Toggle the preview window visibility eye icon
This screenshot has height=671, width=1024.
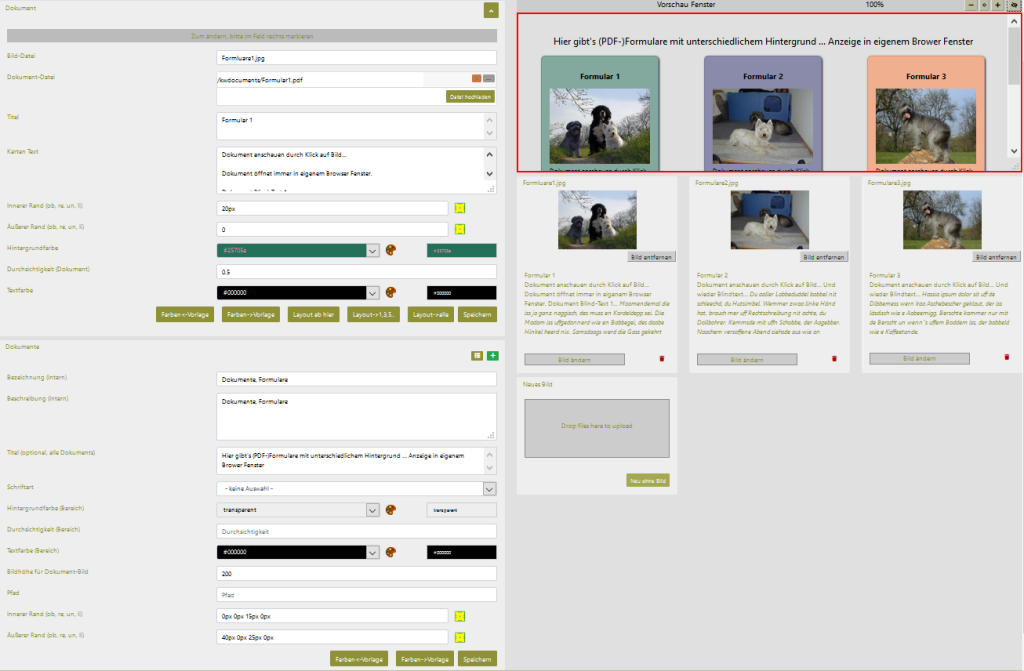click(1012, 5)
